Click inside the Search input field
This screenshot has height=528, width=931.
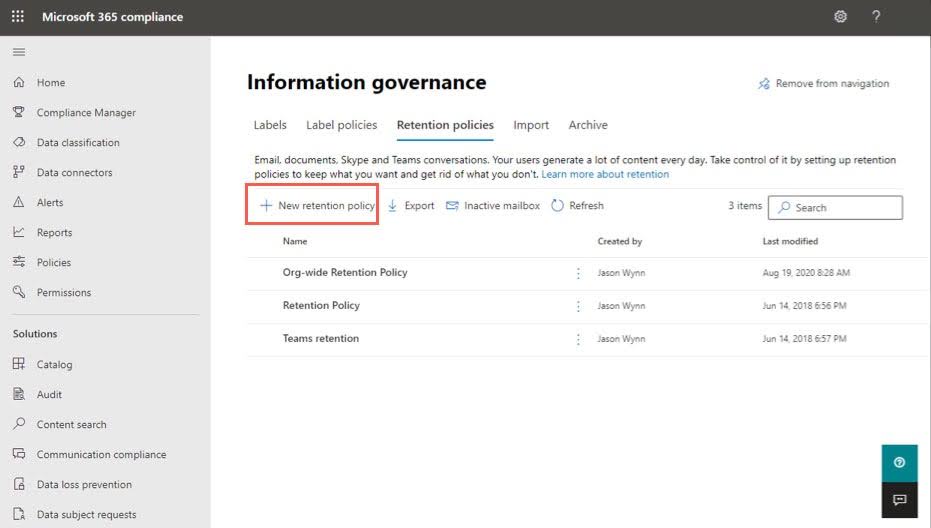tap(835, 208)
